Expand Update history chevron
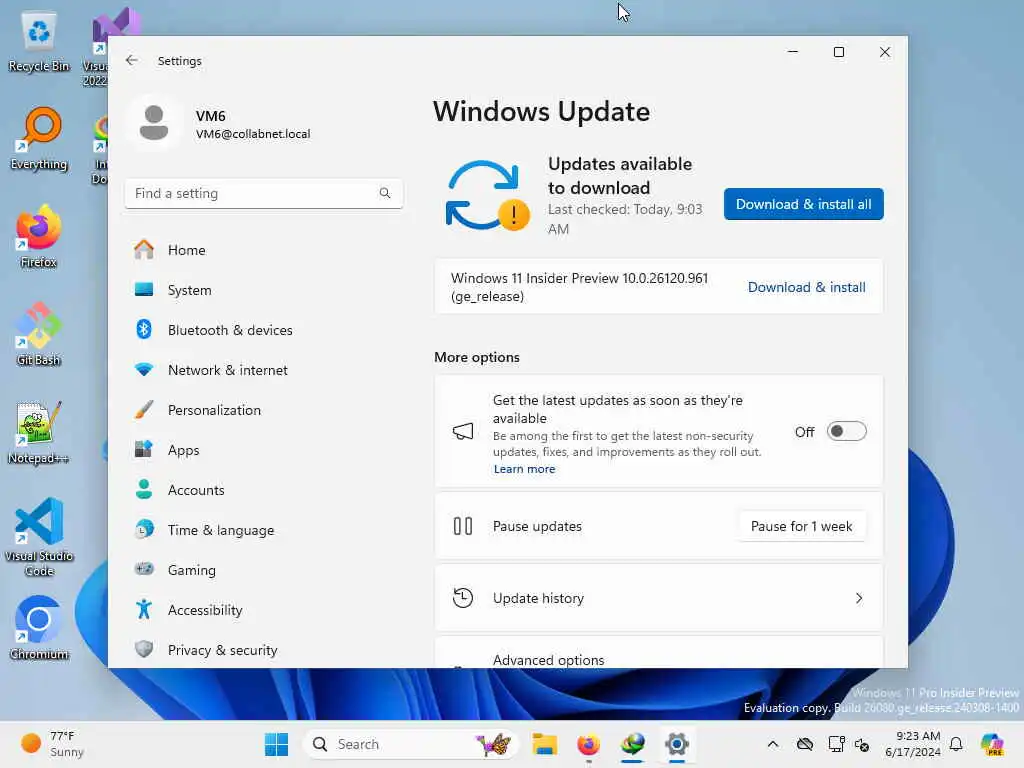 pos(859,598)
